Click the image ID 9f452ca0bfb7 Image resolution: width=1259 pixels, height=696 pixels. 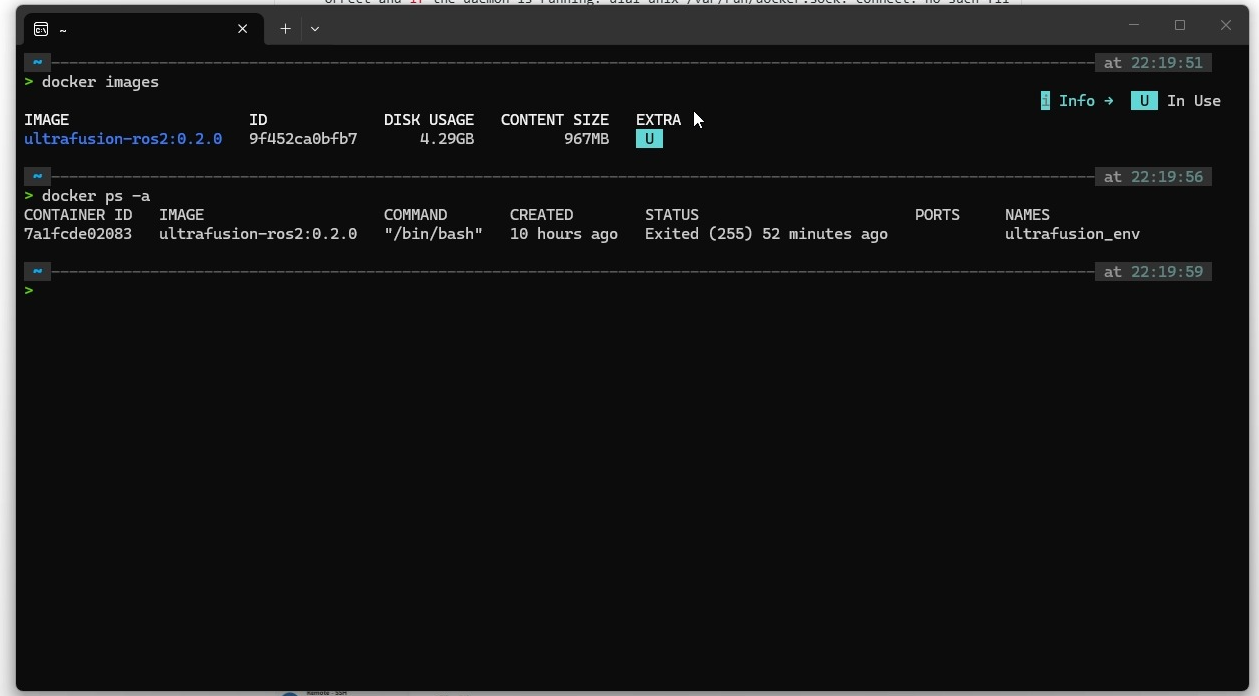click(303, 139)
